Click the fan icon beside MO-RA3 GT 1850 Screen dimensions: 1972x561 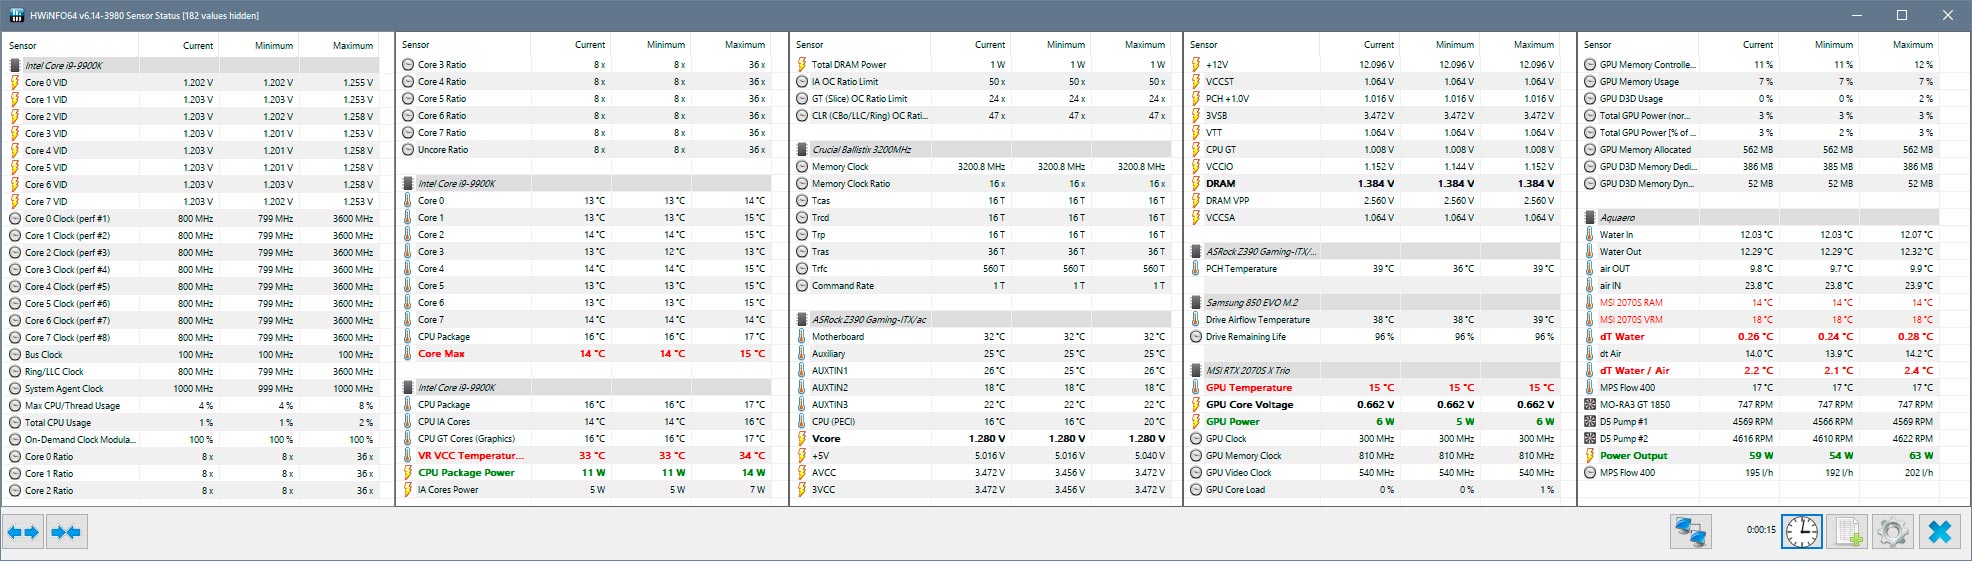tap(1590, 404)
